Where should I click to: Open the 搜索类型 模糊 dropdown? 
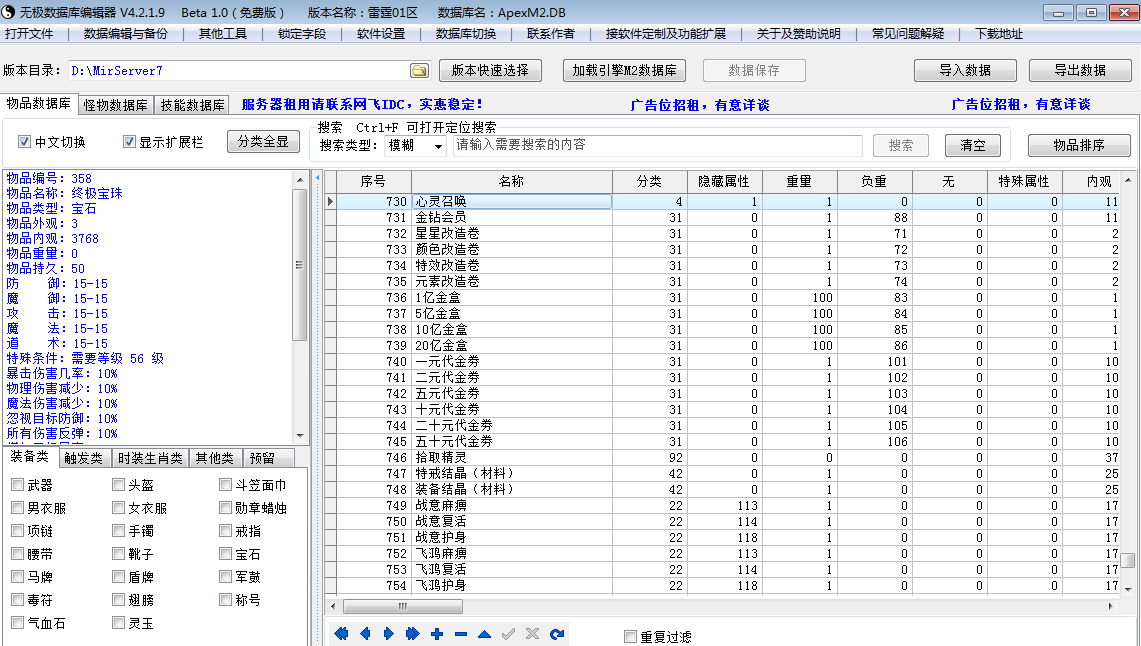(415, 145)
